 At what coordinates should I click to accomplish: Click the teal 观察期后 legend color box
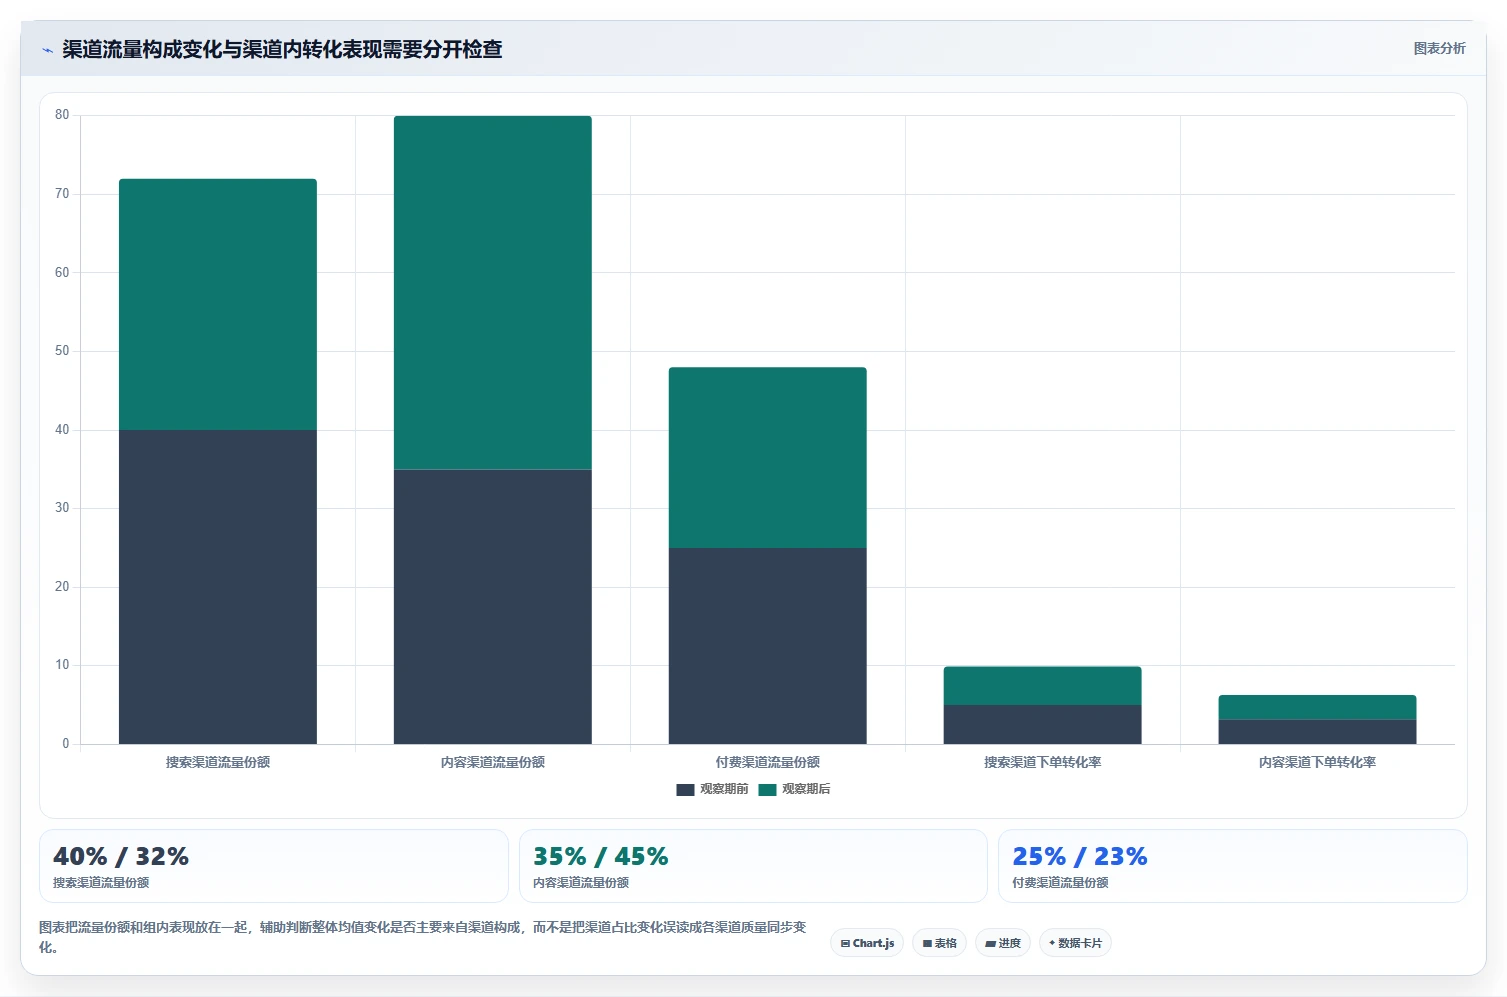point(767,790)
